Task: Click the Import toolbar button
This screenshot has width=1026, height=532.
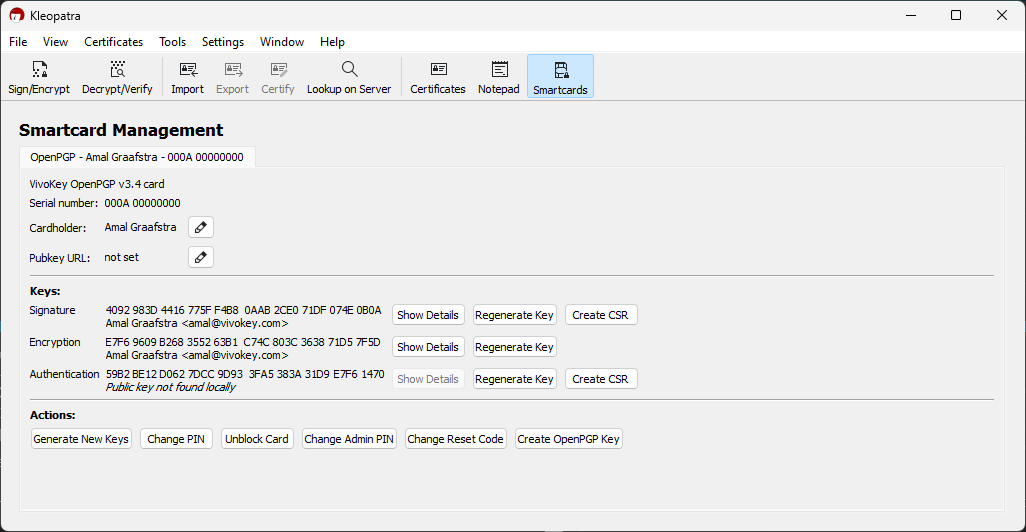Action: tap(188, 77)
